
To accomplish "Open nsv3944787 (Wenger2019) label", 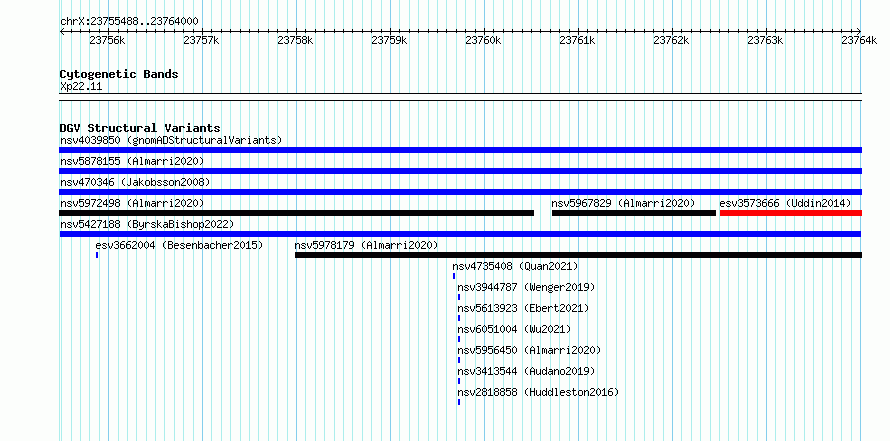I will (x=526, y=287).
